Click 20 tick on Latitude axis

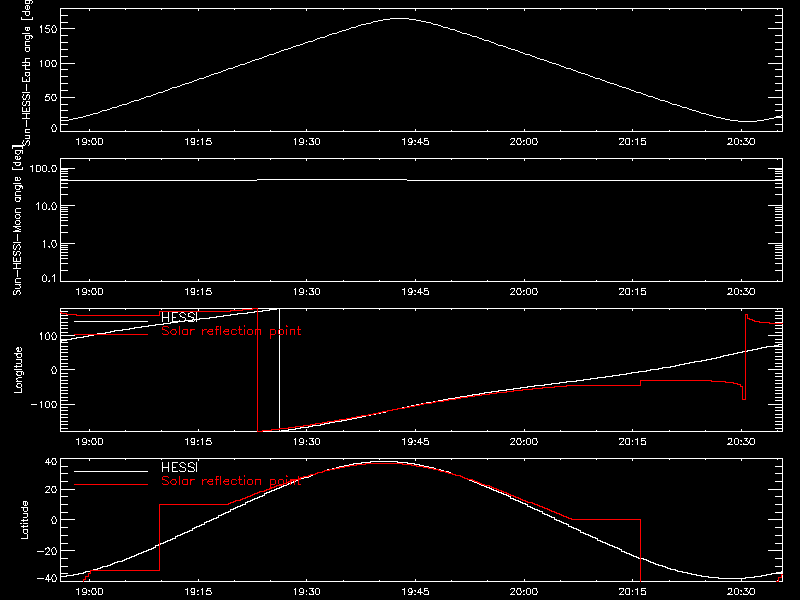pos(51,490)
